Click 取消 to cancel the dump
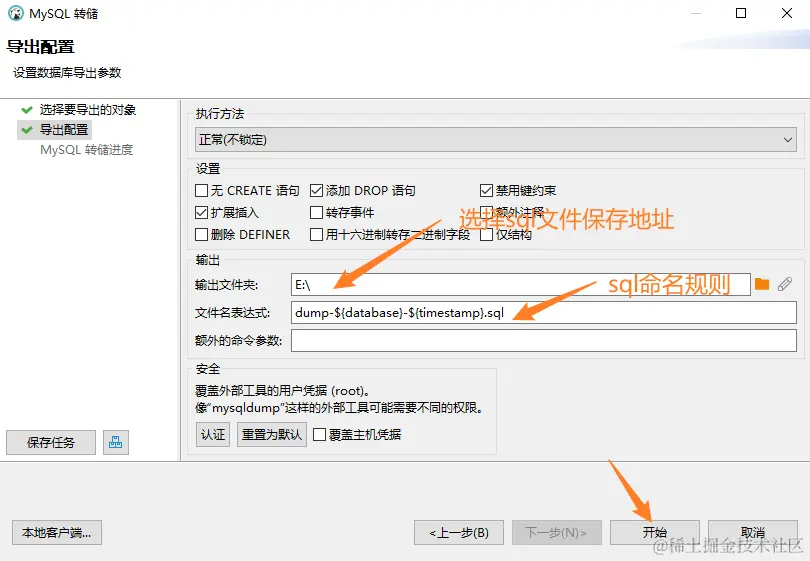This screenshot has height=561, width=810. [x=753, y=533]
